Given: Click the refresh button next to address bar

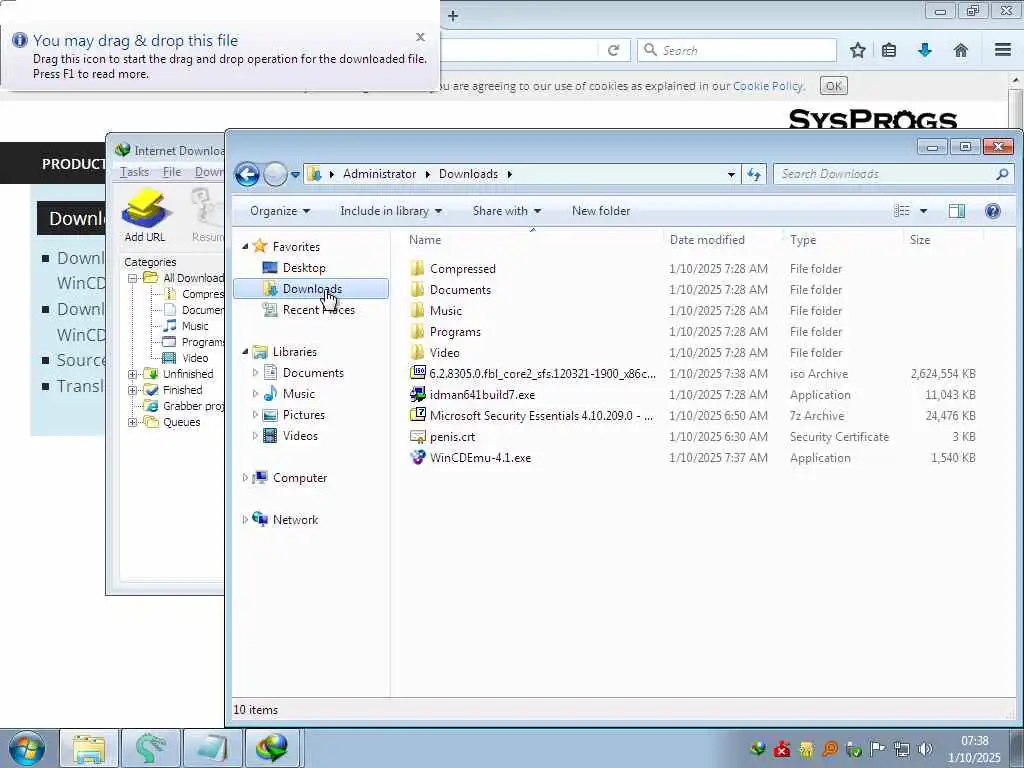Looking at the screenshot, I should (754, 174).
